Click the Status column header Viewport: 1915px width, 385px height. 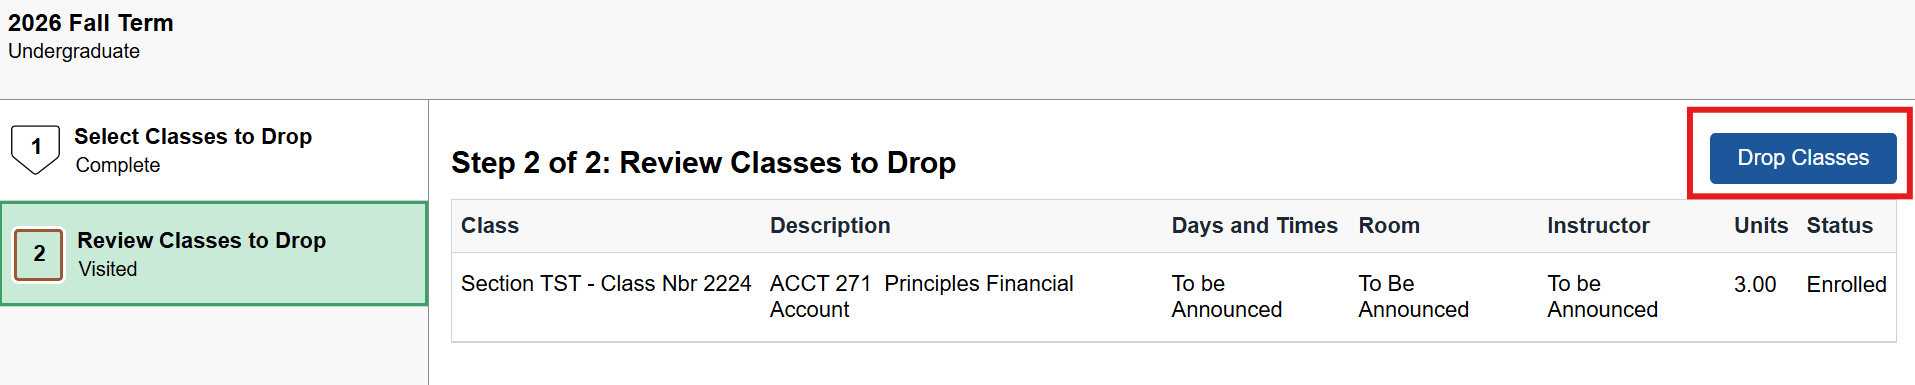coord(1840,226)
